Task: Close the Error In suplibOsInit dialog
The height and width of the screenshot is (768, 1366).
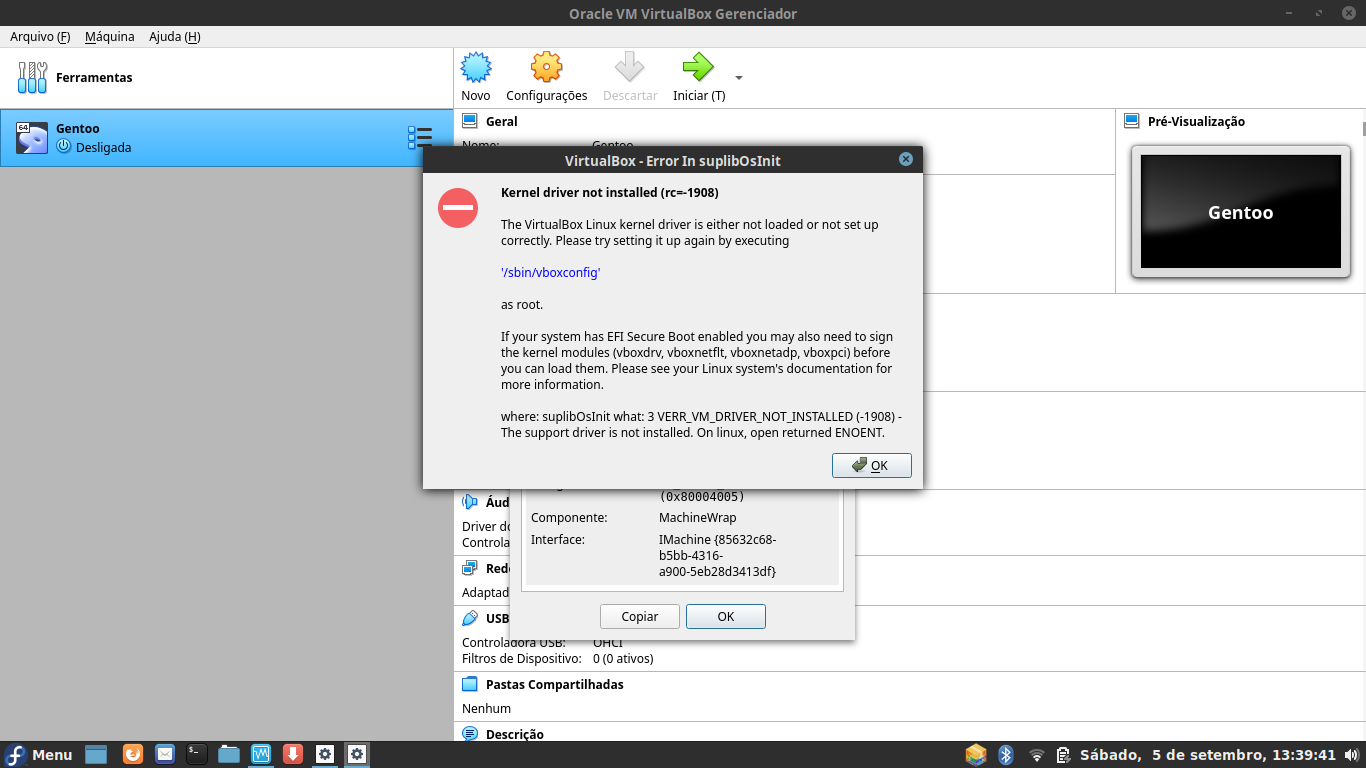Action: tap(906, 159)
